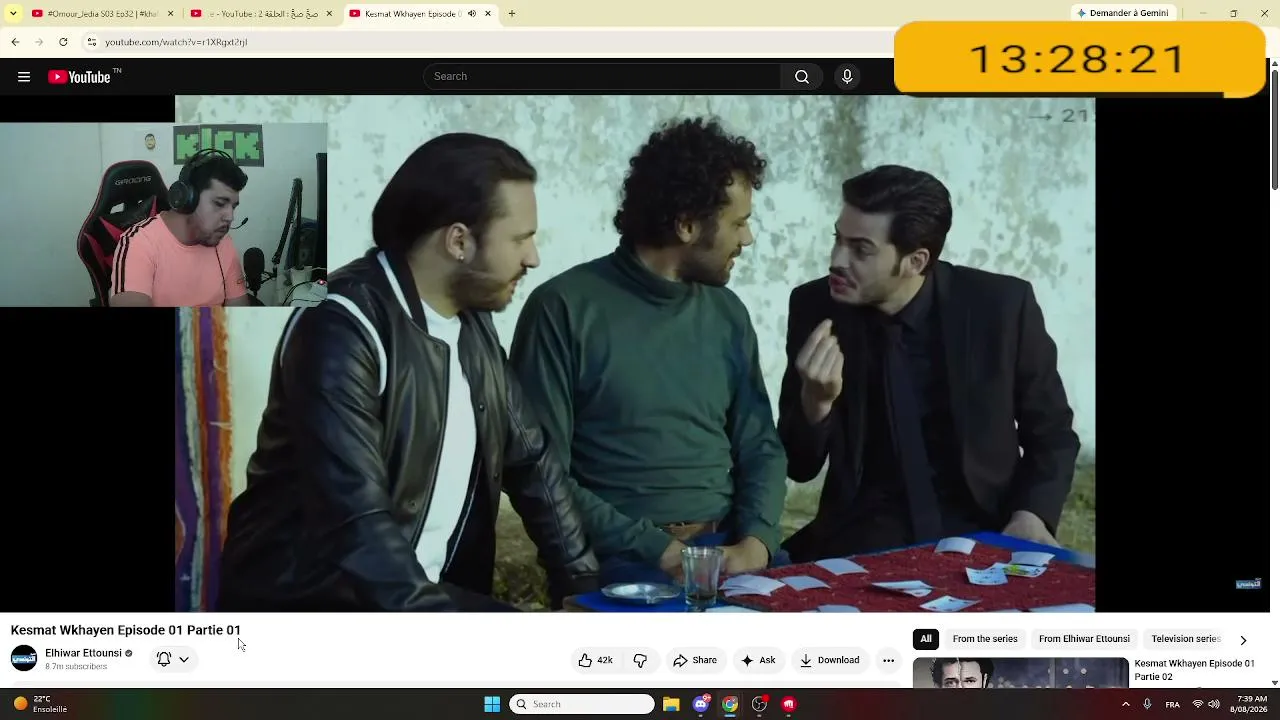Open notification bell dropdown for Elhiwar Ettounsi
The image size is (1280, 720).
point(173,659)
